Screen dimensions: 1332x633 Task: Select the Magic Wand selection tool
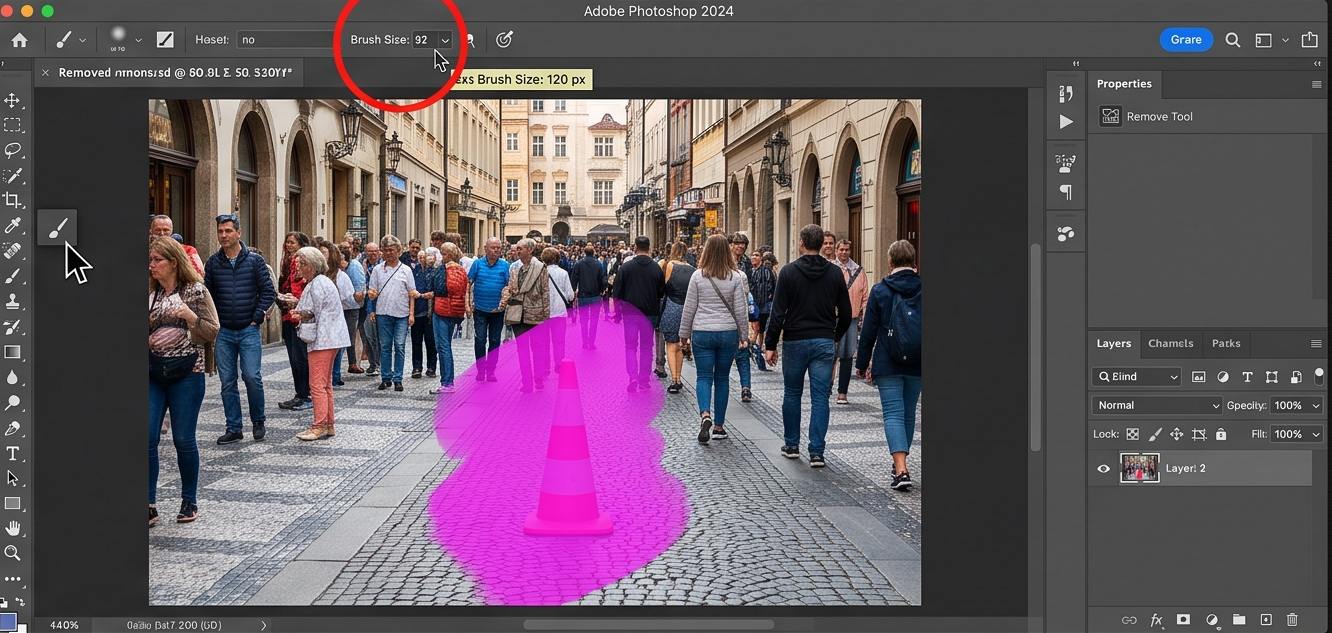(x=12, y=175)
